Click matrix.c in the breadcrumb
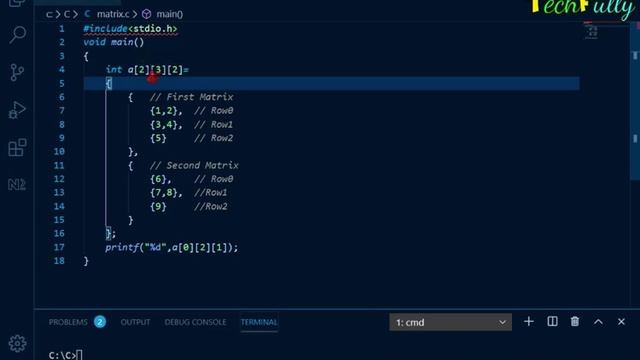 tap(113, 14)
